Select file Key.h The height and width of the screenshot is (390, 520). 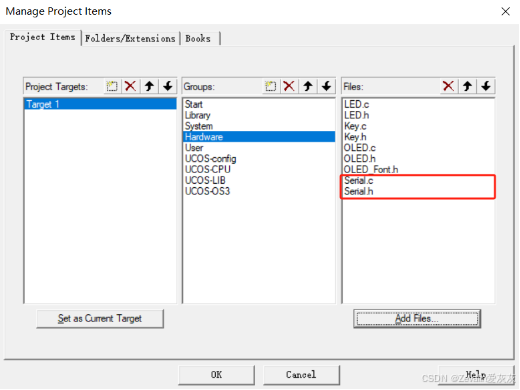coord(418,137)
